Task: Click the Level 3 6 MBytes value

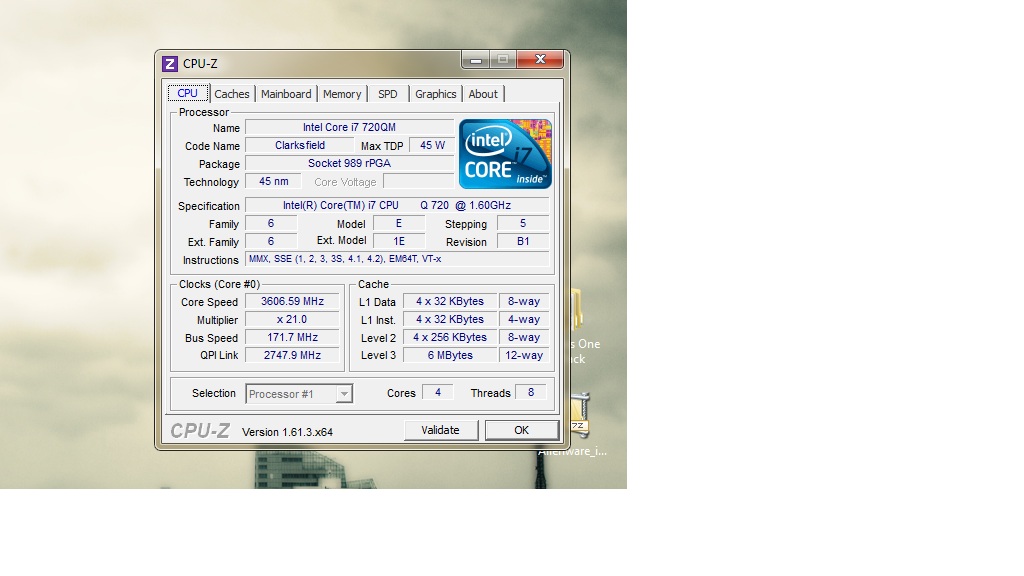Action: 450,355
